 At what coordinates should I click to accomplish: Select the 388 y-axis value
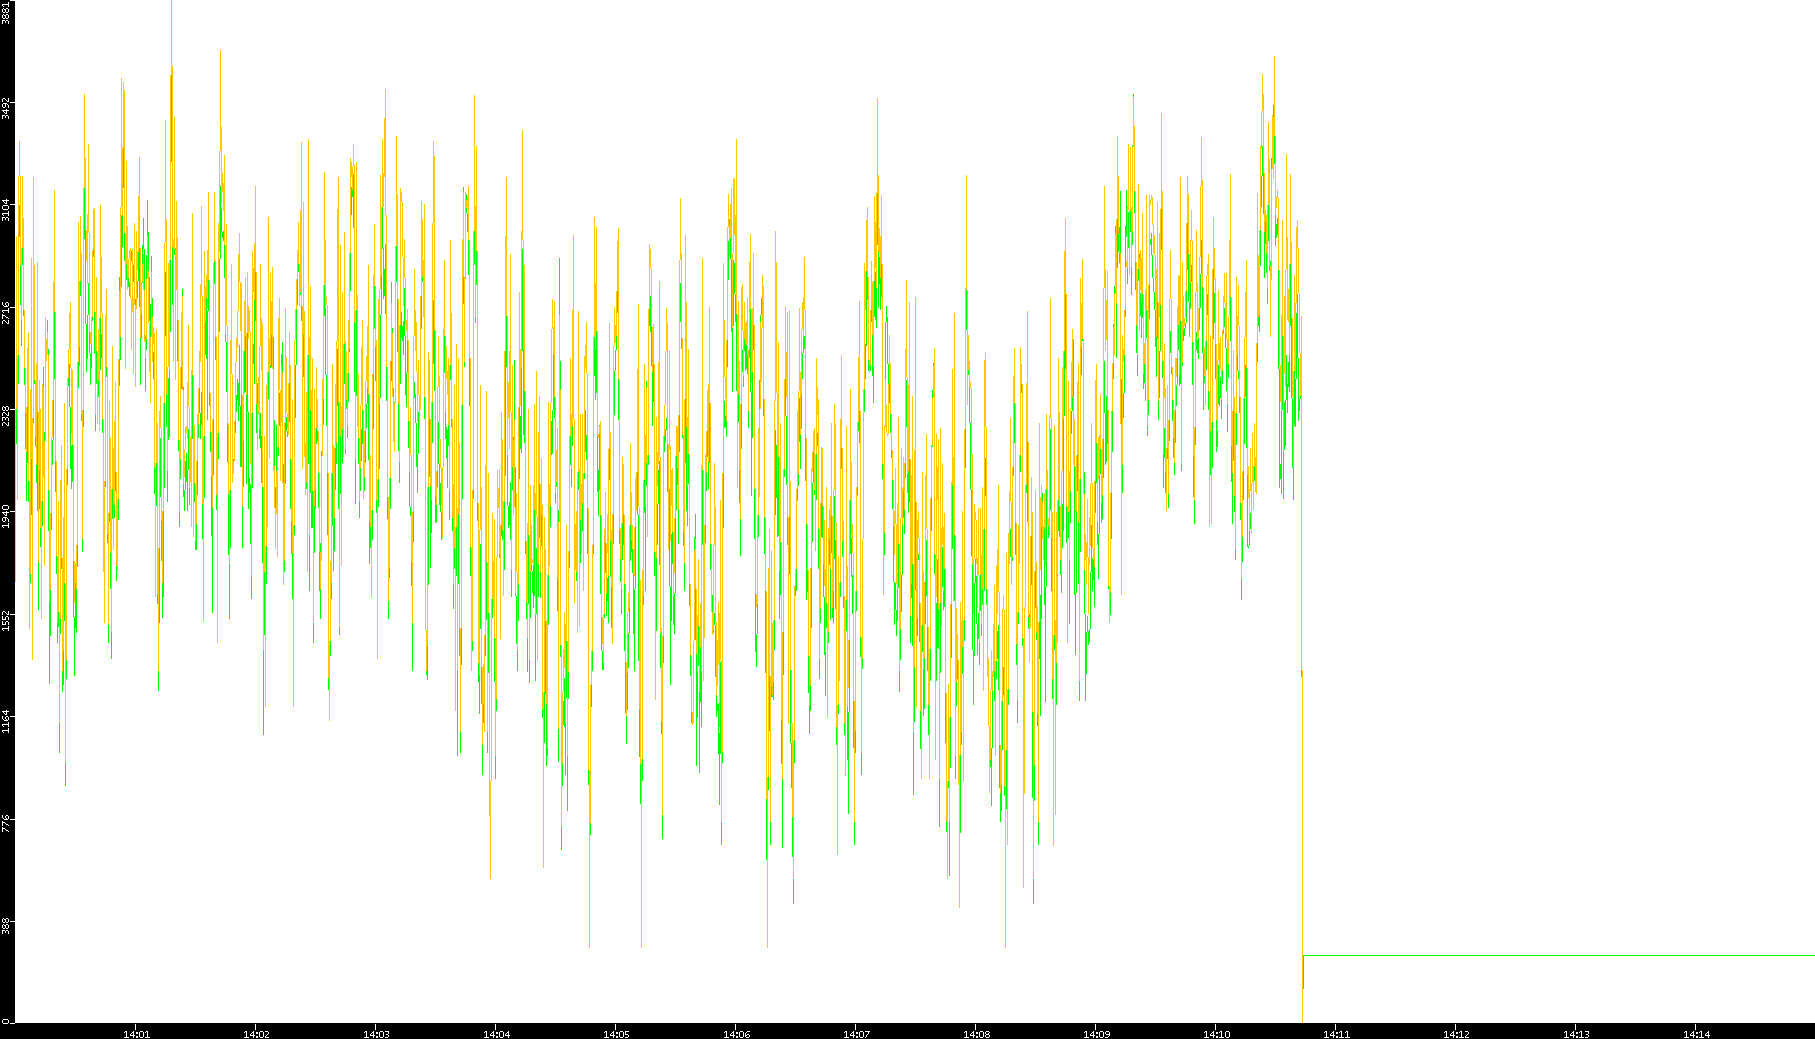pyautogui.click(x=6, y=925)
